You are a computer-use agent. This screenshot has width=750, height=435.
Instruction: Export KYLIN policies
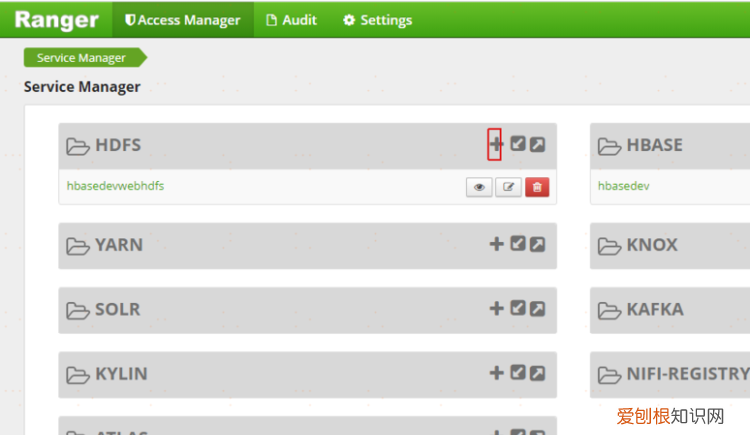tap(538, 373)
